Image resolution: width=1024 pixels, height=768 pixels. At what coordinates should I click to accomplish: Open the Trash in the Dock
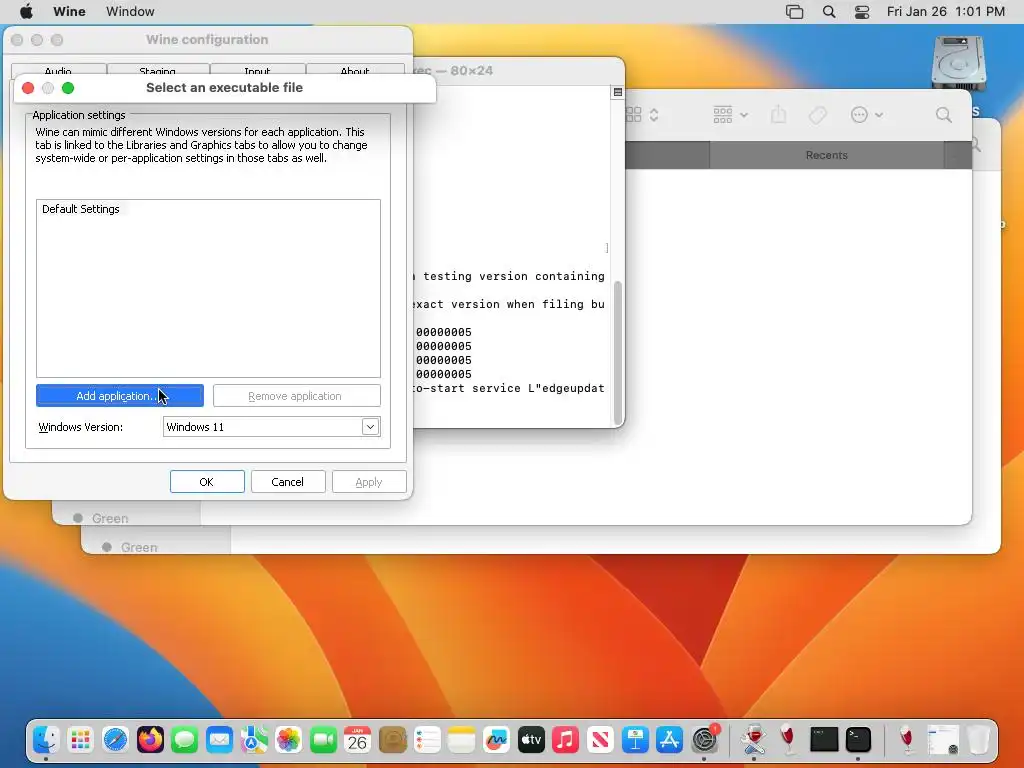(x=978, y=740)
